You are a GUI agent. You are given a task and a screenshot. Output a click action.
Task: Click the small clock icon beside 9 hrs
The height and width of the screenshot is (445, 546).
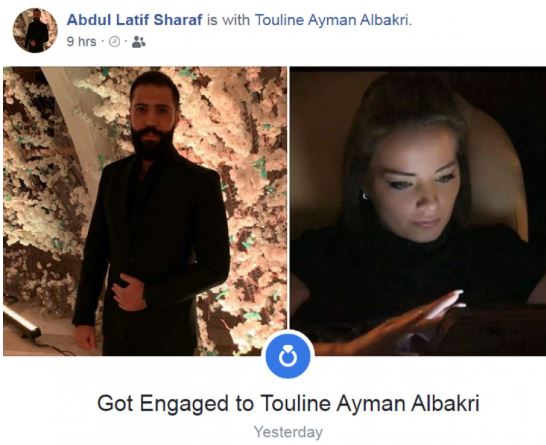115,42
